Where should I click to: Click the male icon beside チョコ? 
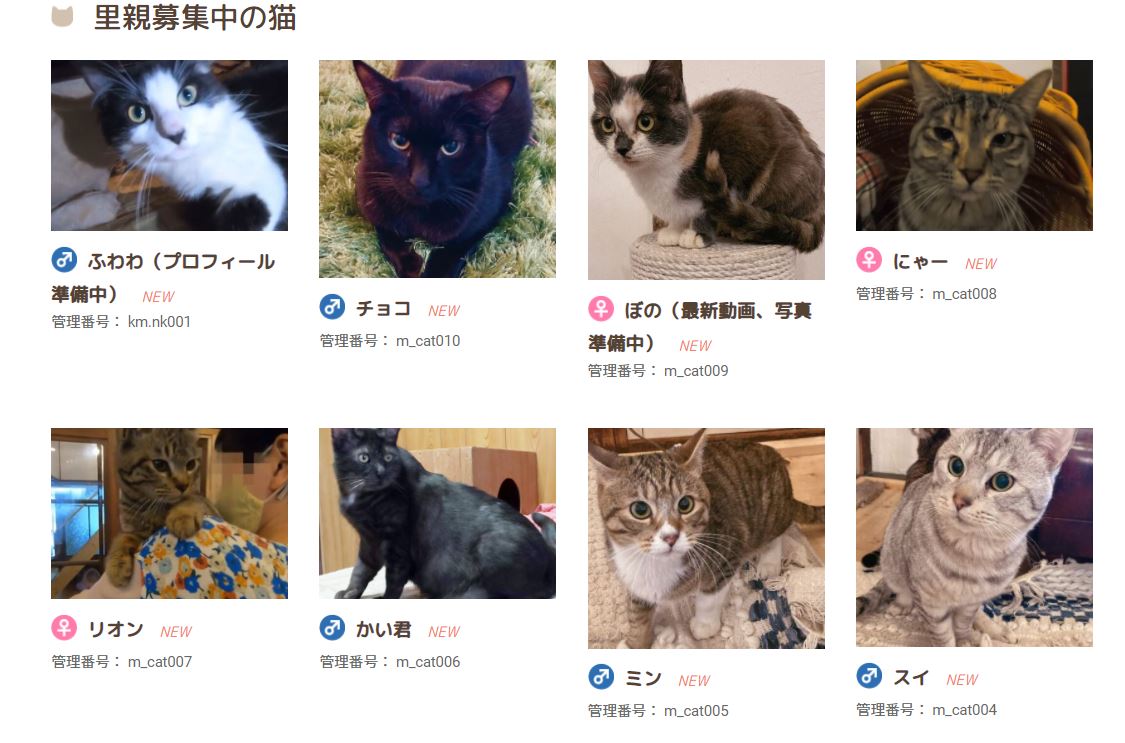pyautogui.click(x=332, y=307)
